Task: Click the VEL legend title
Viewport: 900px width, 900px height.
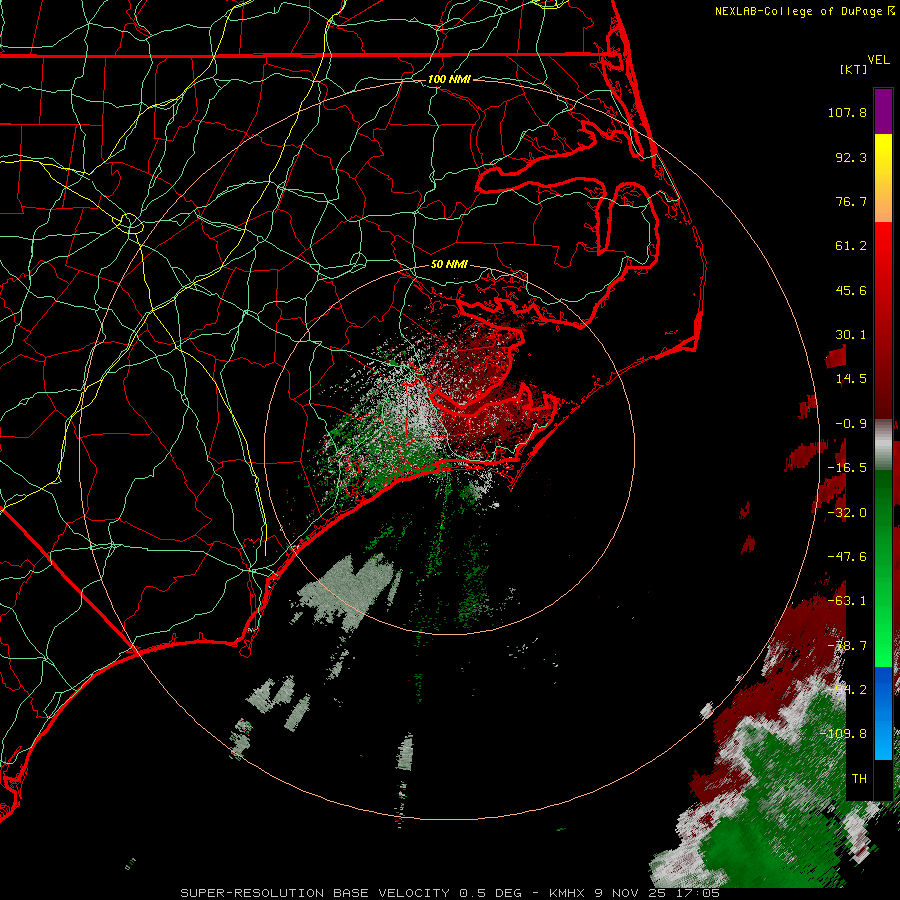Action: pyautogui.click(x=878, y=60)
